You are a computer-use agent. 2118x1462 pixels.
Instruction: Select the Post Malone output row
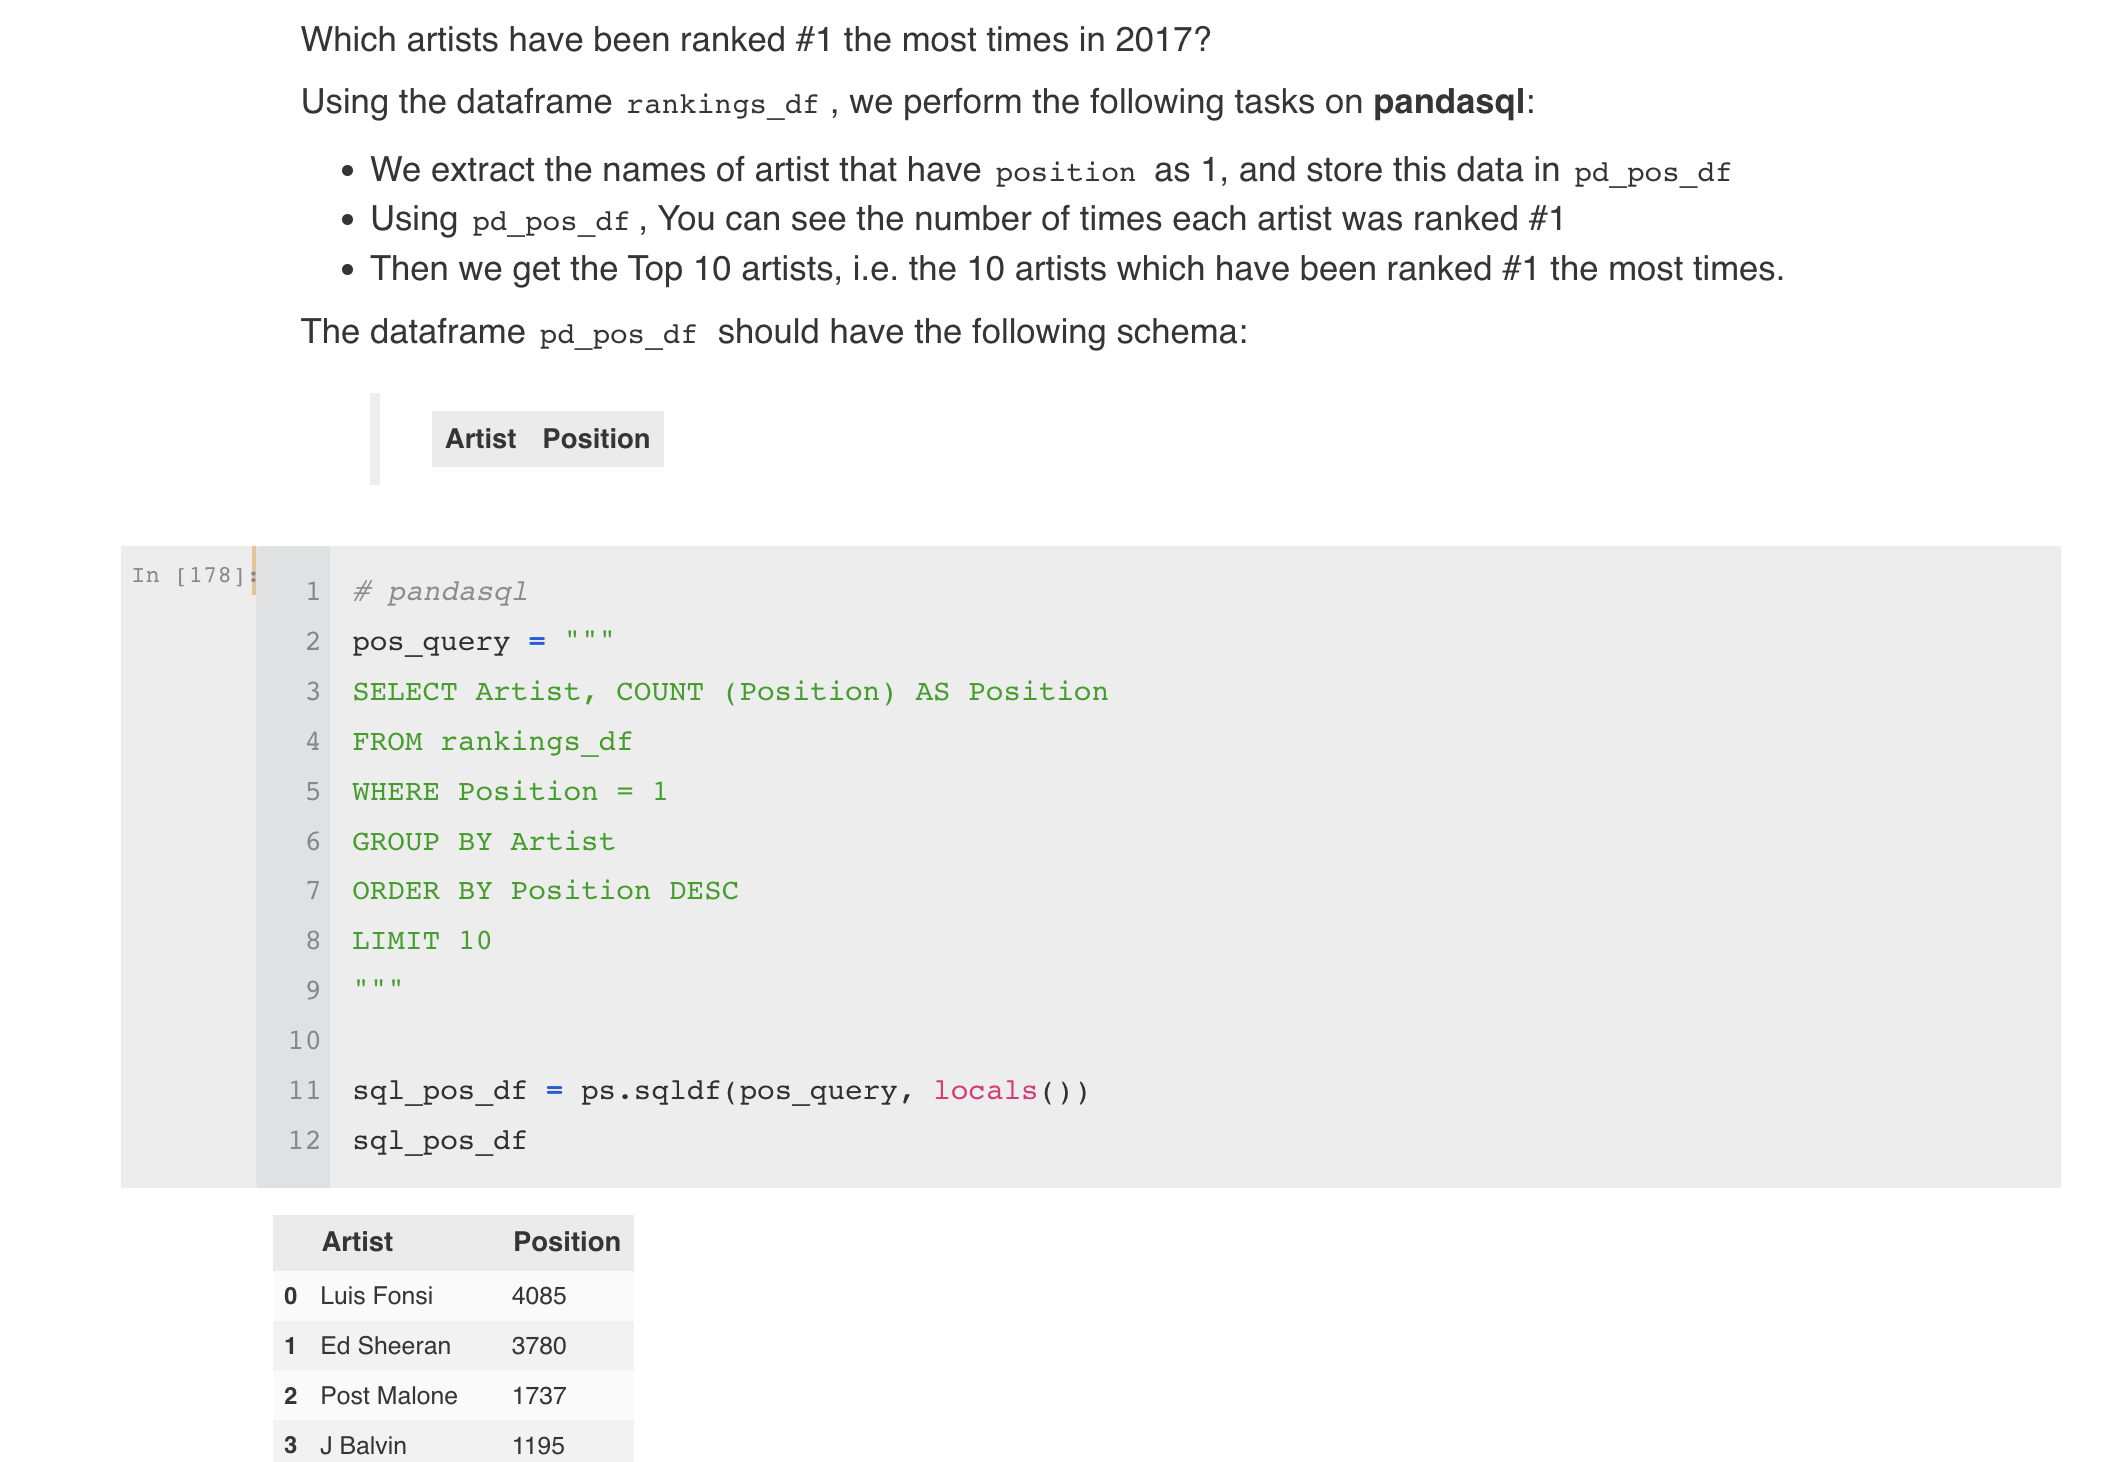pos(453,1396)
